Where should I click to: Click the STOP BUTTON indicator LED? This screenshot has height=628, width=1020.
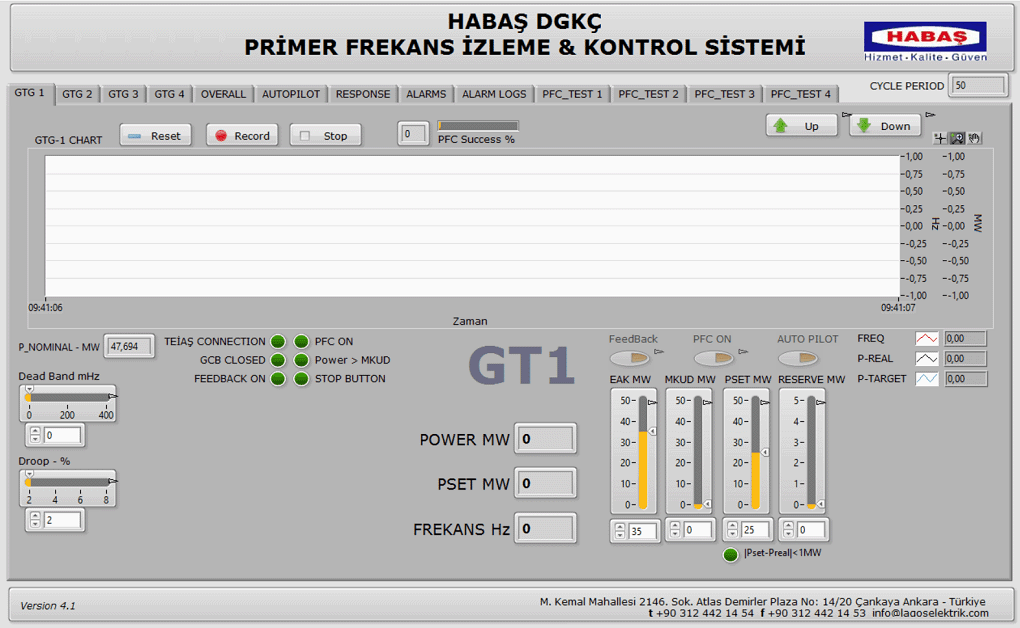(x=301, y=379)
